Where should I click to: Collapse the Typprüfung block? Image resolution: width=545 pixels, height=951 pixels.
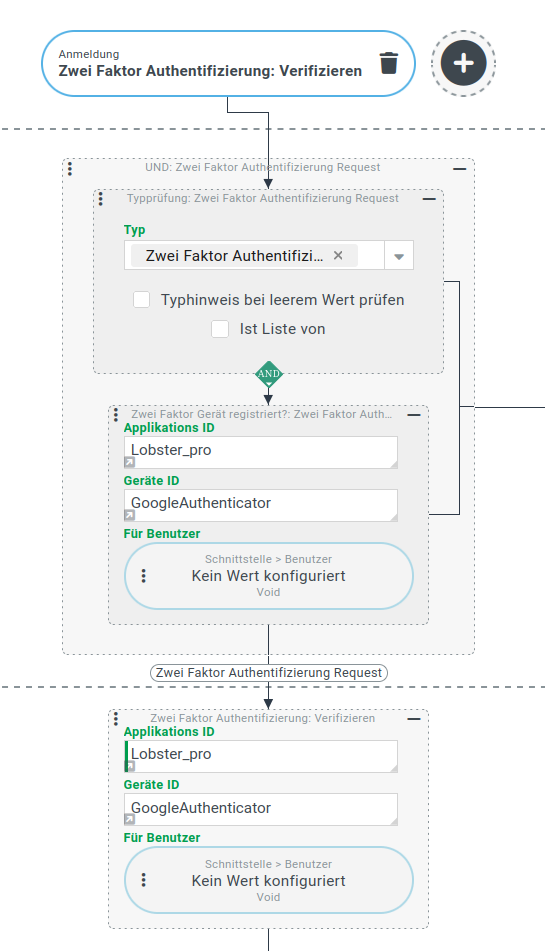(429, 199)
